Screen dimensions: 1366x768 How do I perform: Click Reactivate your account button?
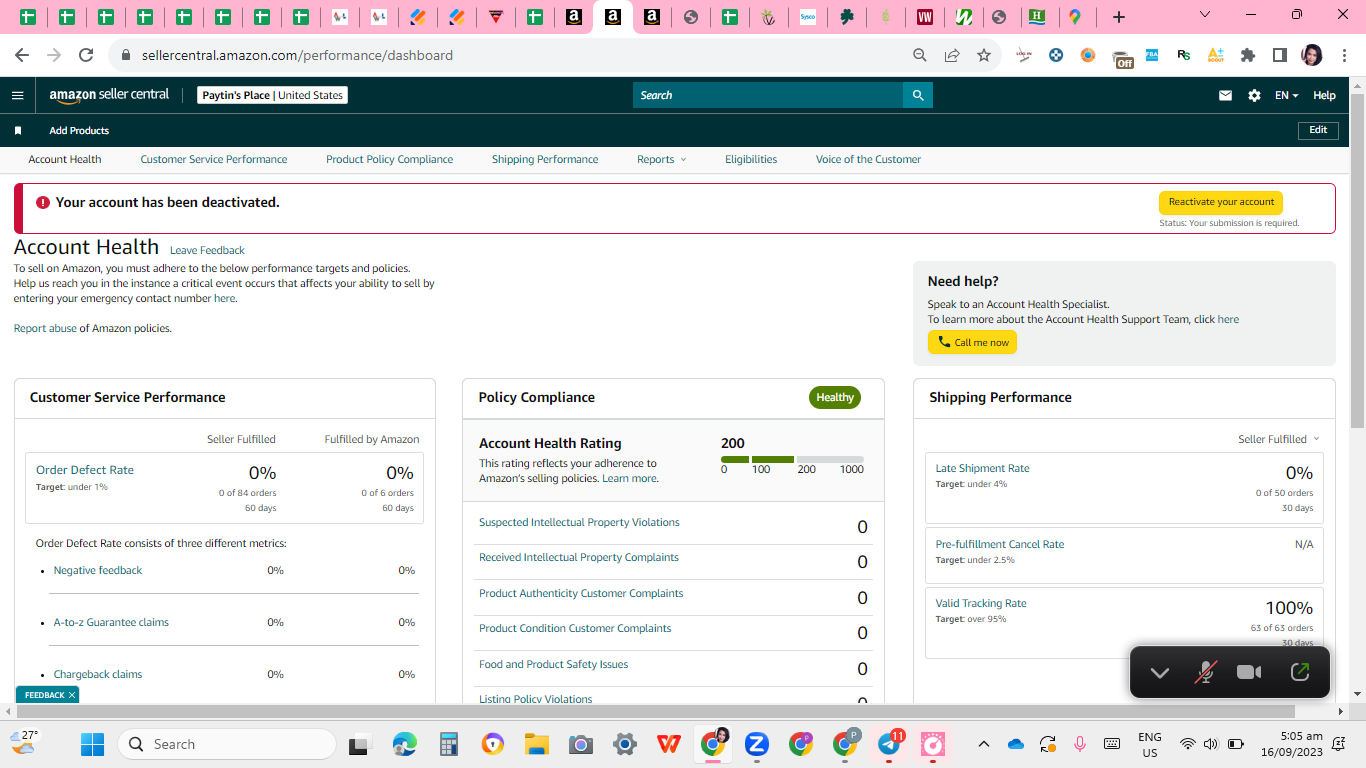coord(1221,202)
